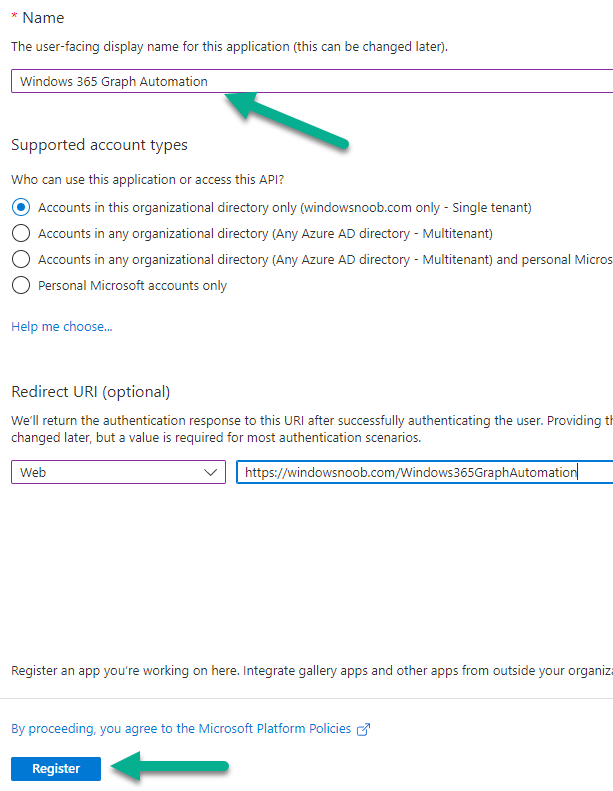Click the Supported account types heading

(99, 145)
